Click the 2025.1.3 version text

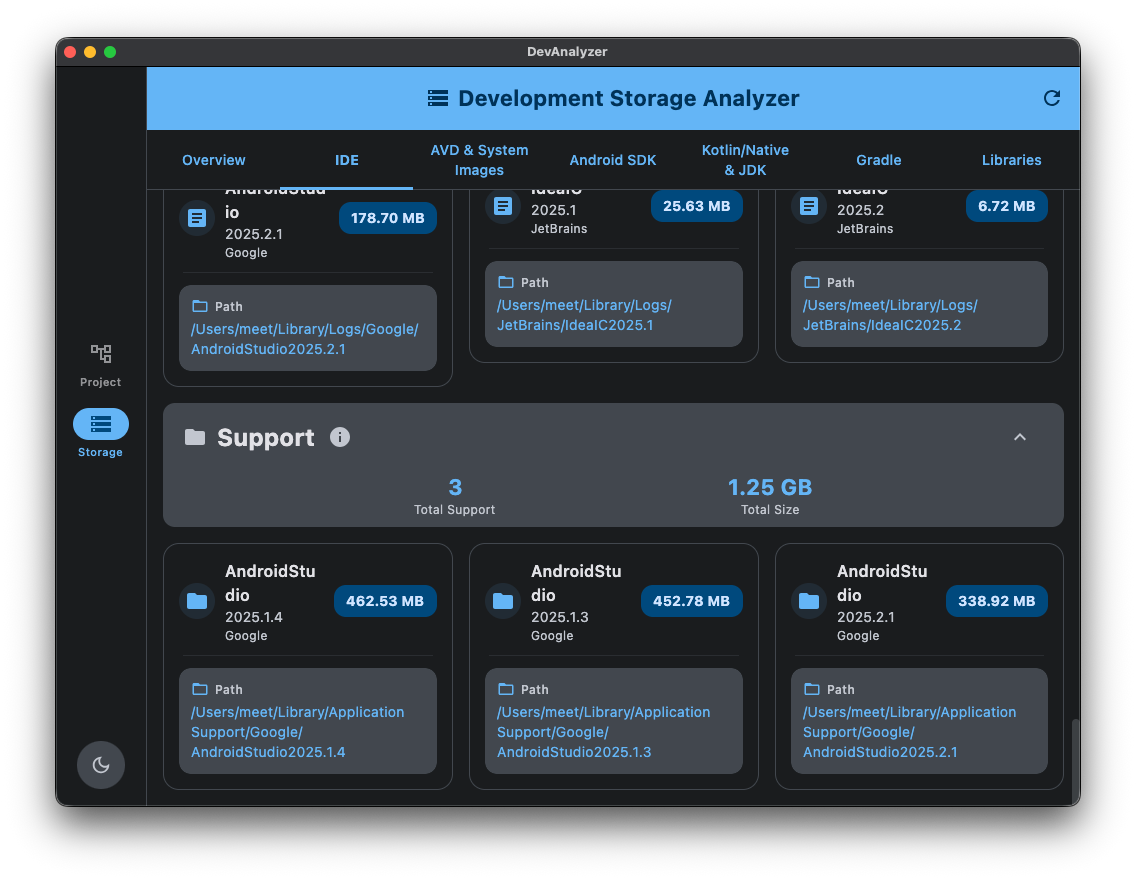click(x=559, y=617)
